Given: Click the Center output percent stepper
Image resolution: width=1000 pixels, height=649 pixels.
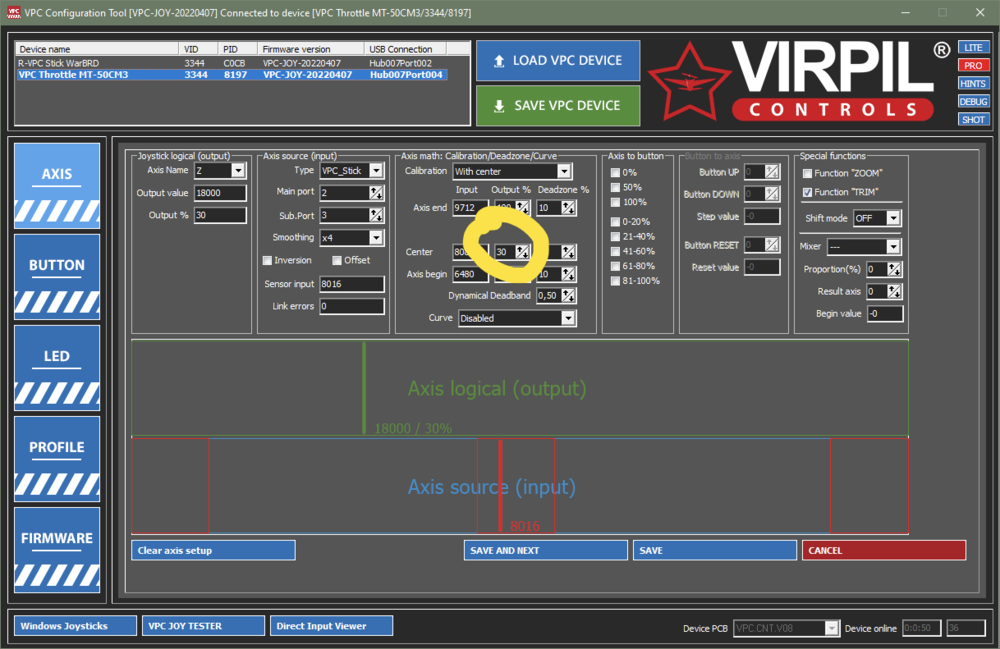Looking at the screenshot, I should 522,252.
